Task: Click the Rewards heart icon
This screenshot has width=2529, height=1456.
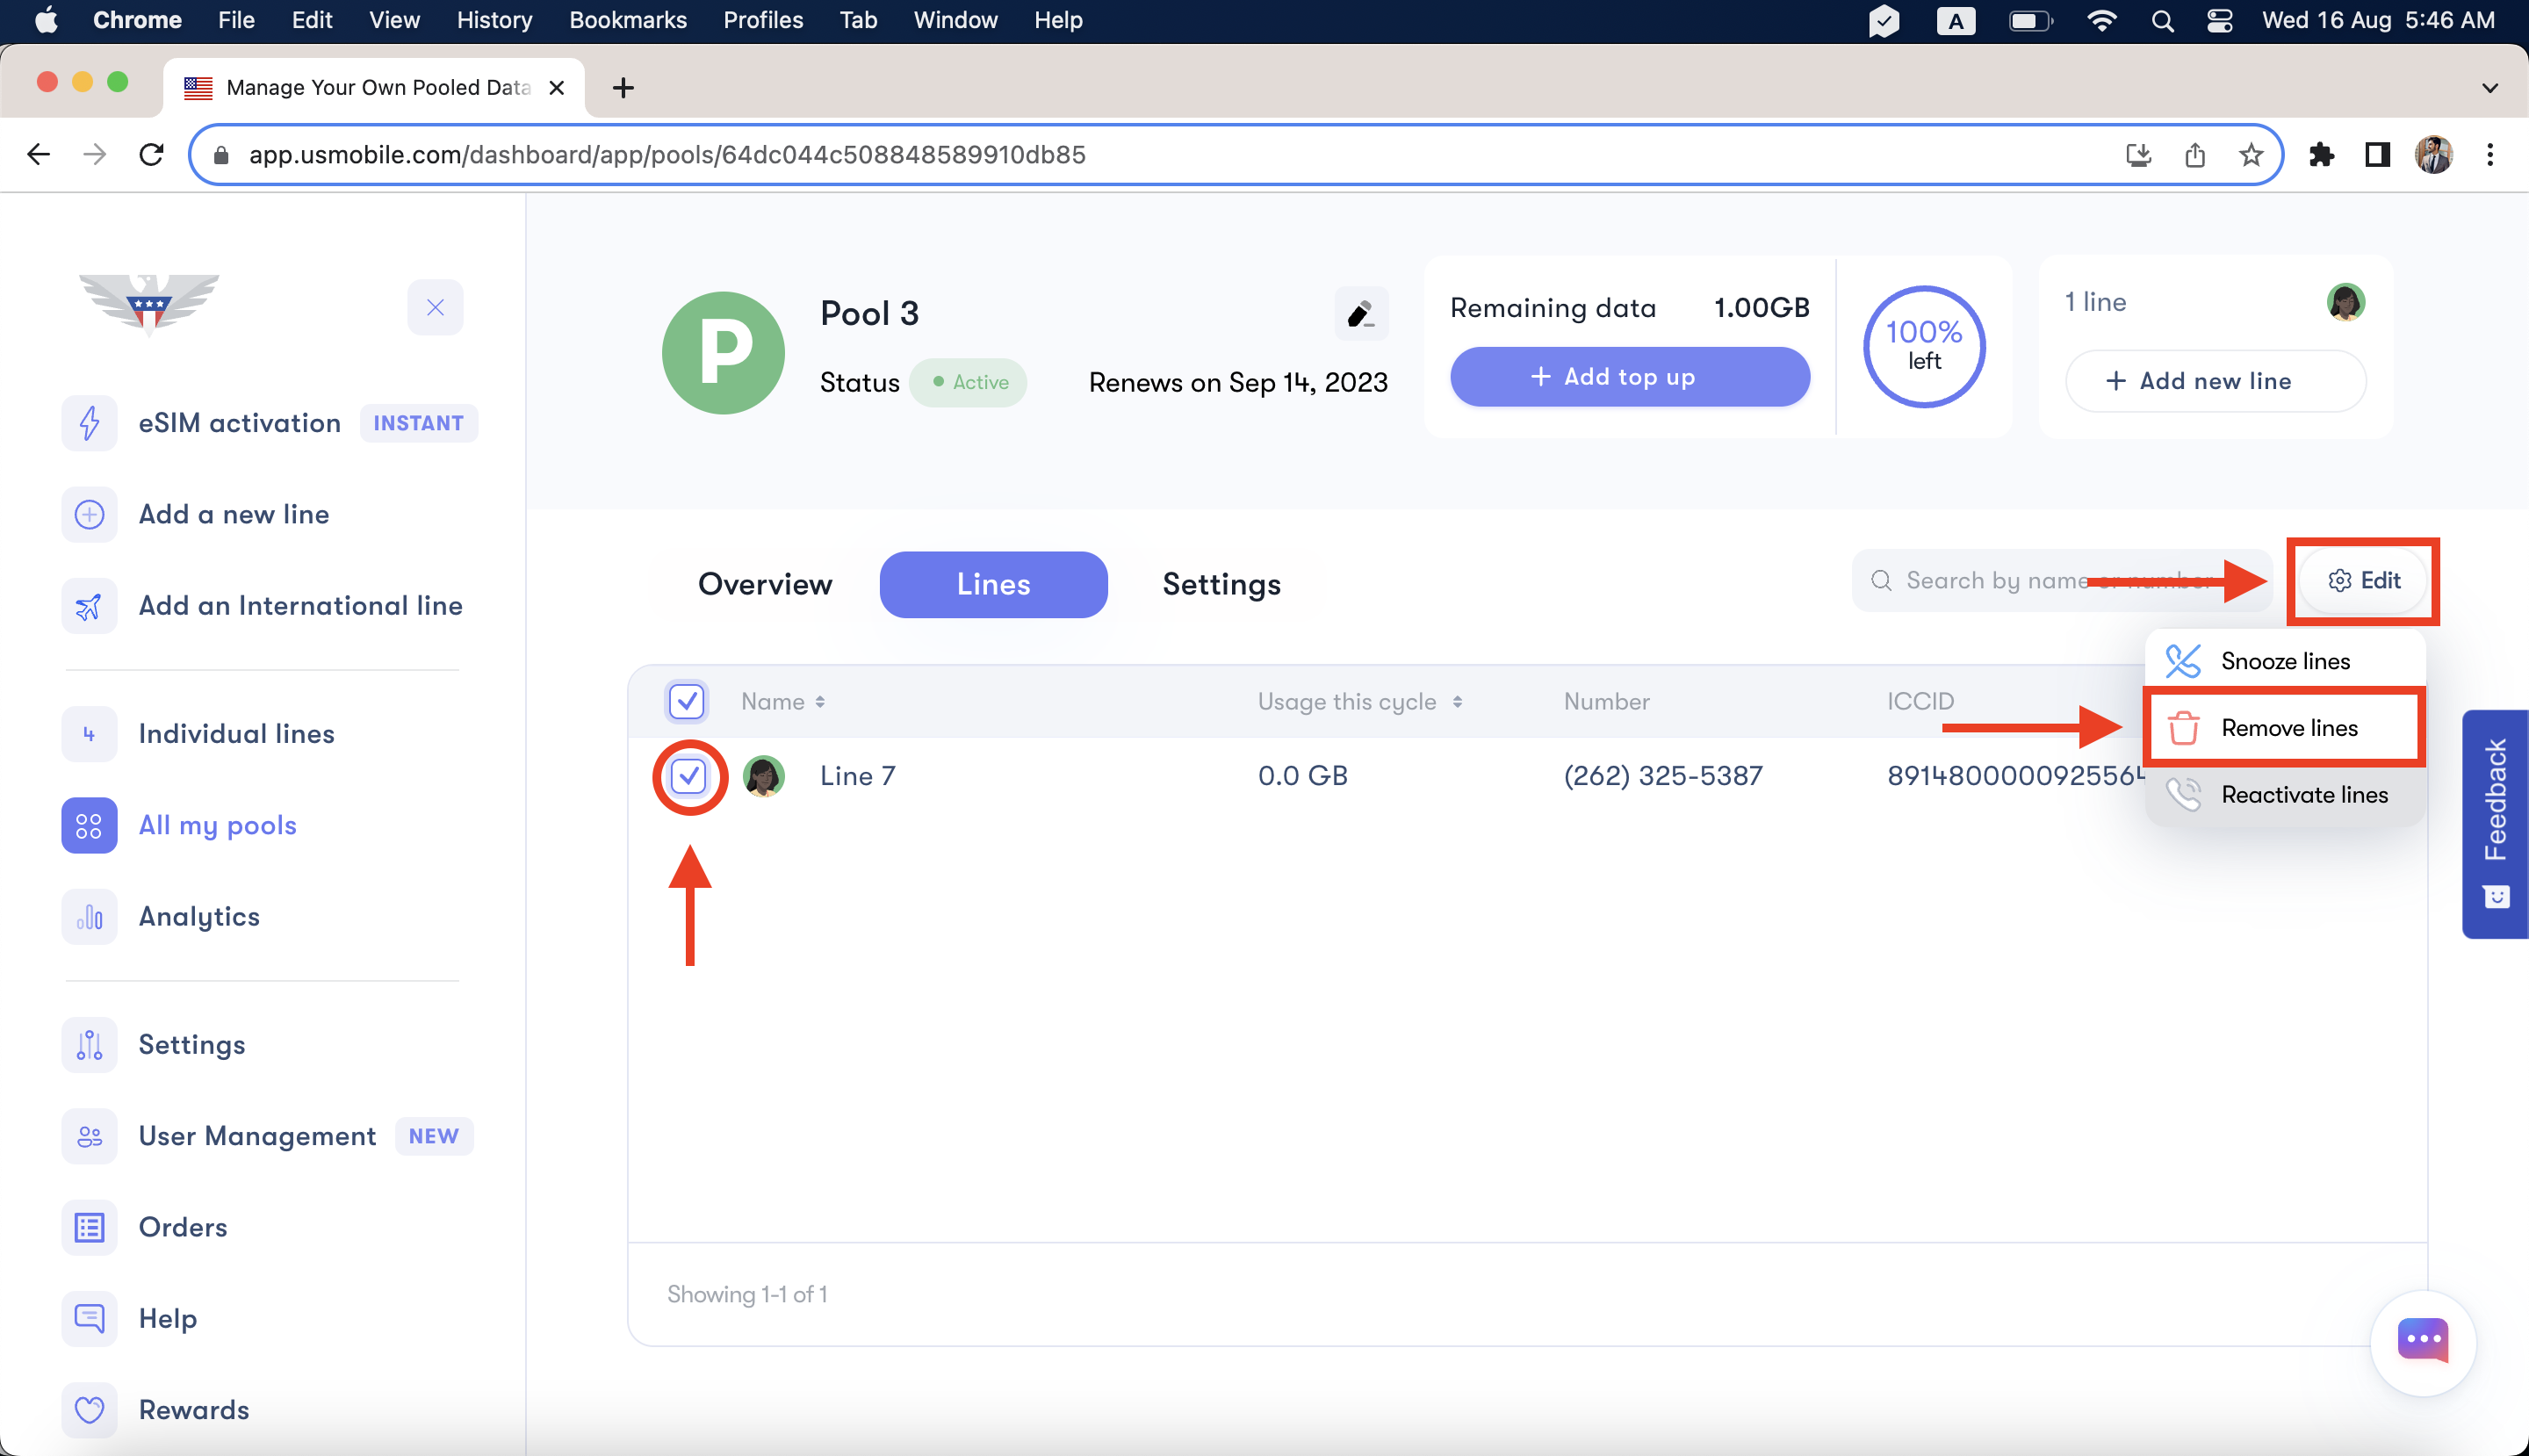Action: [x=89, y=1409]
